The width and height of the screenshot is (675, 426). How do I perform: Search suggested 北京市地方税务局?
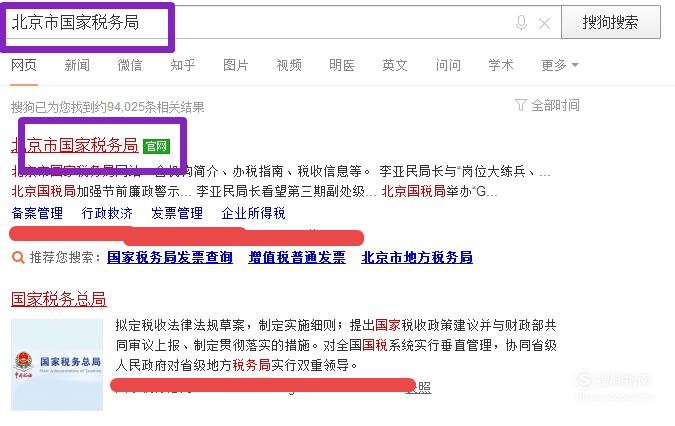pos(417,257)
